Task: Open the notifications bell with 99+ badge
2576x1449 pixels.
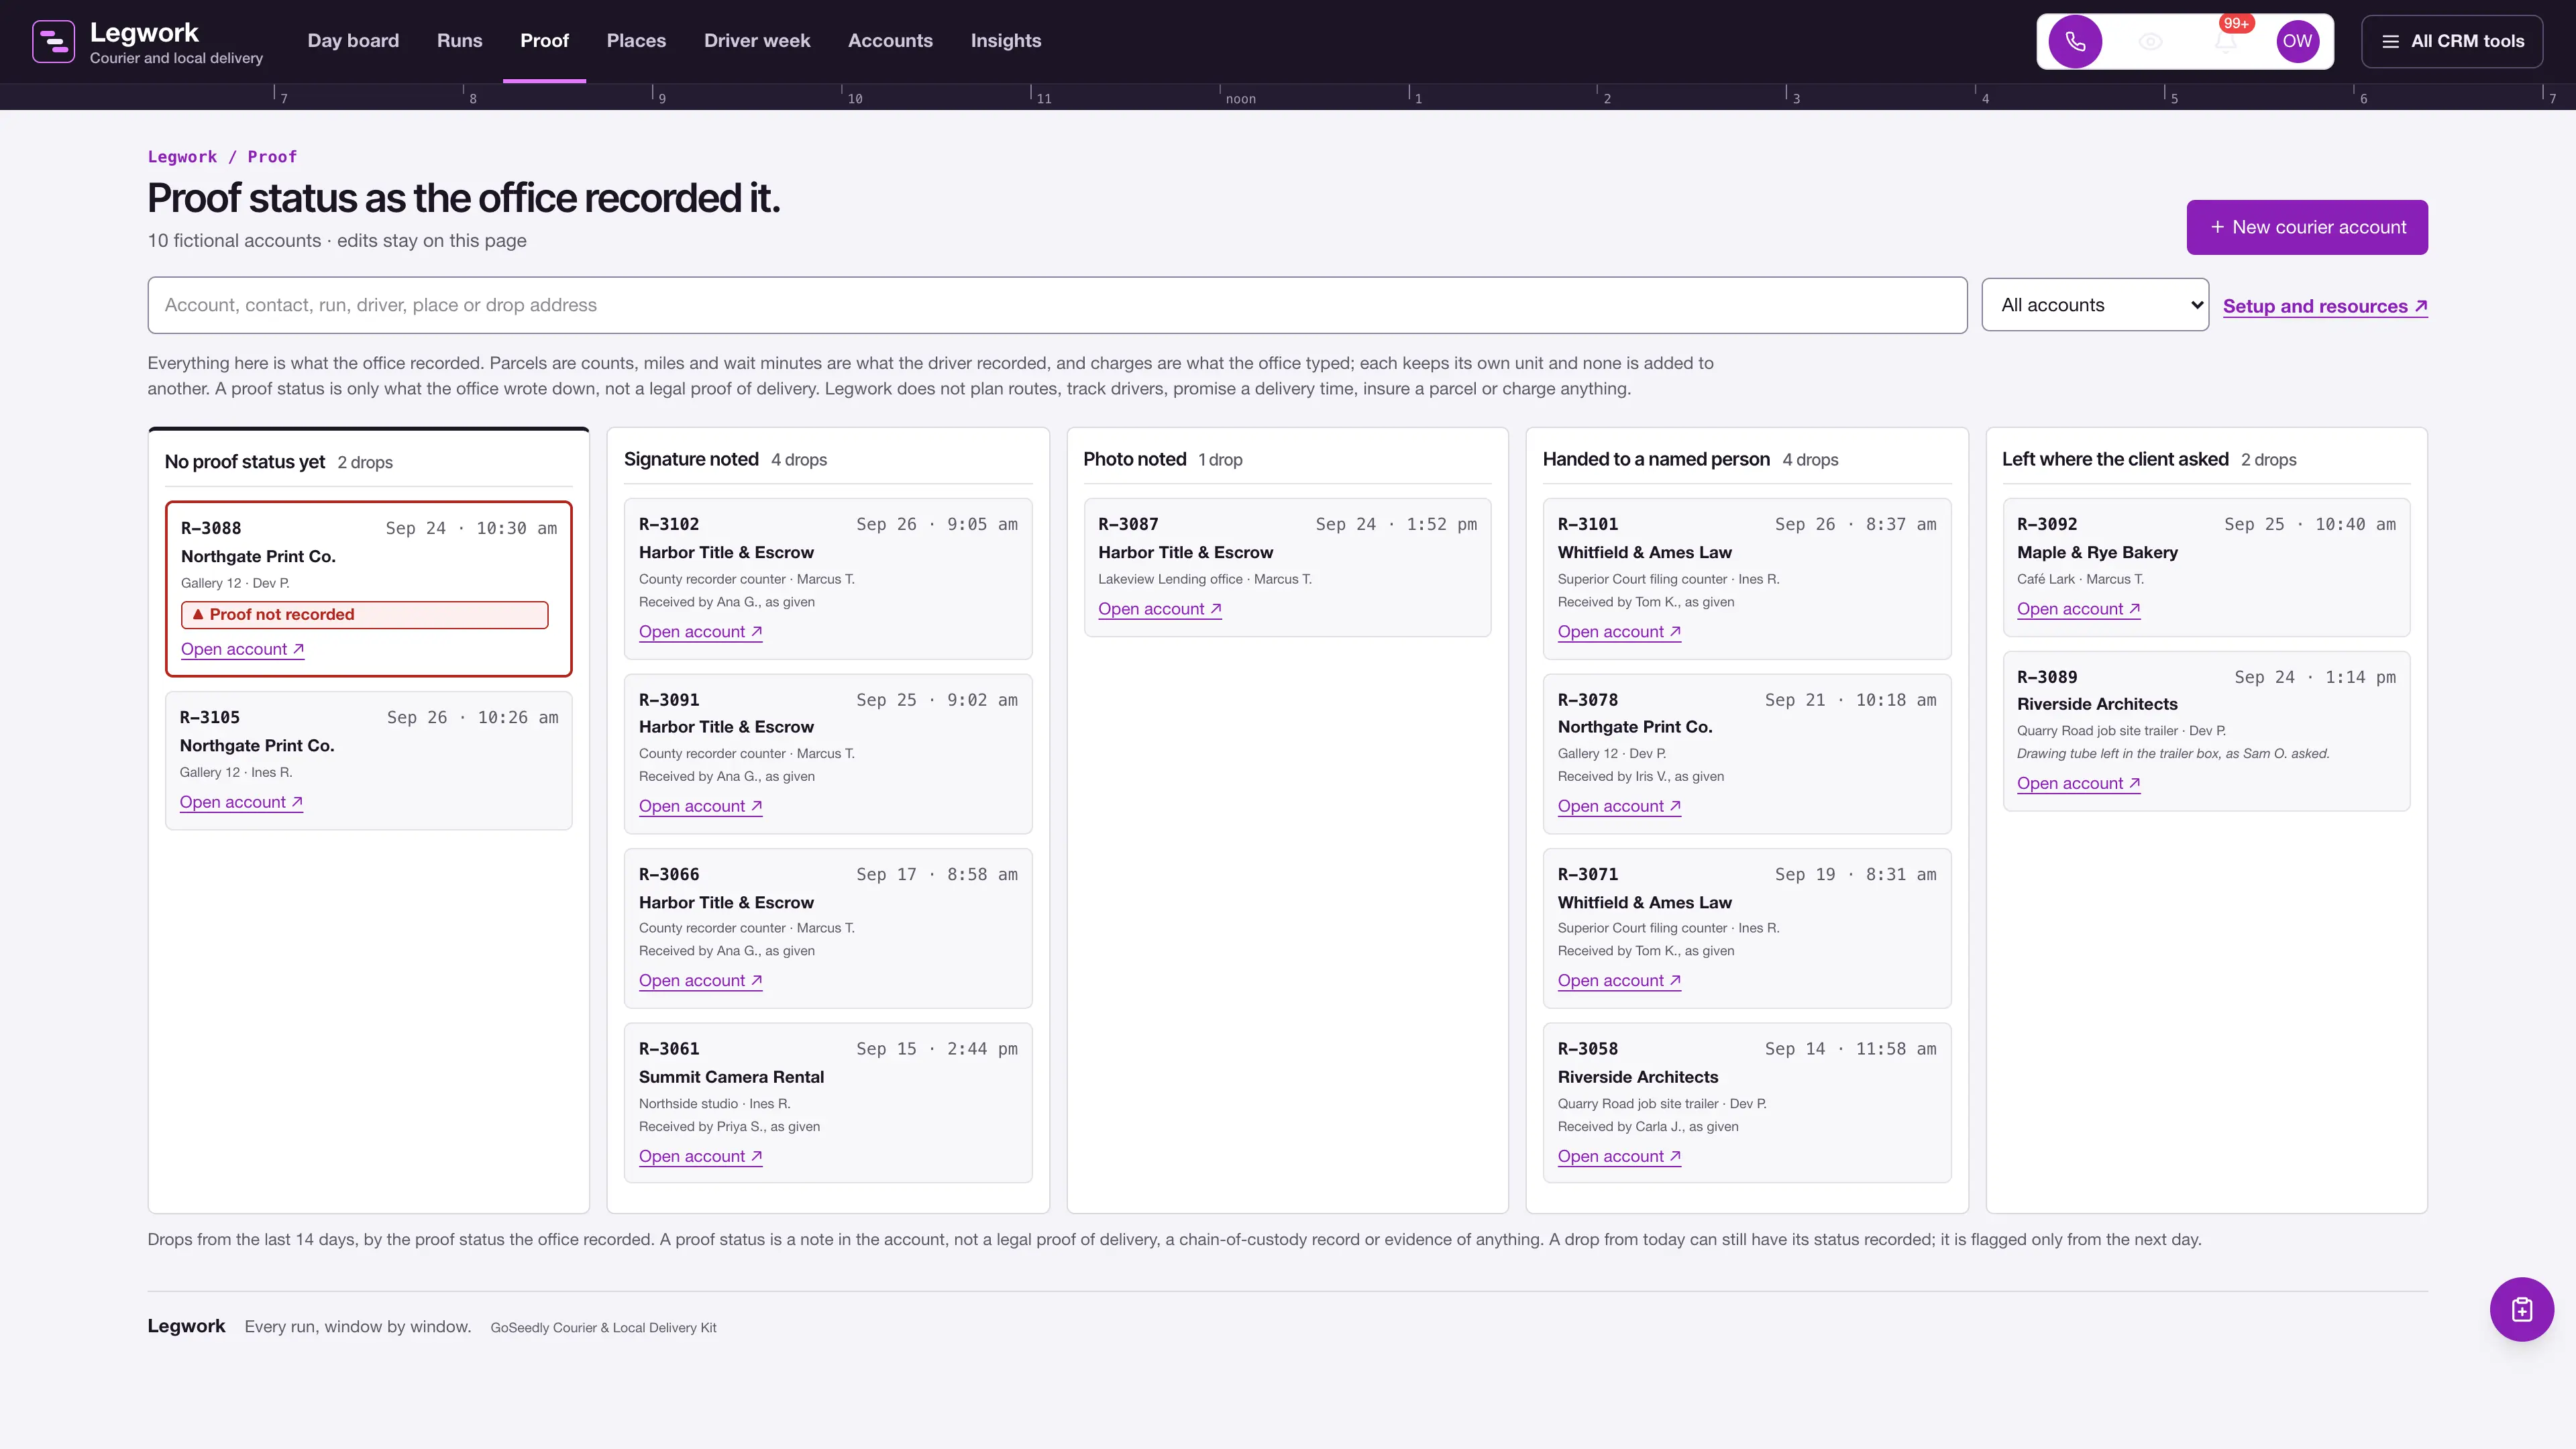Action: (2226, 41)
